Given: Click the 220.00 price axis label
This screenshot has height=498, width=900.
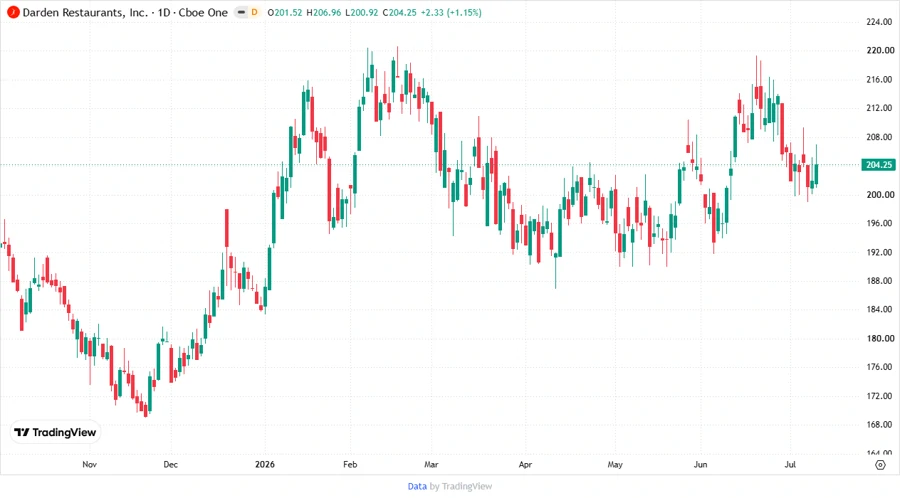Looking at the screenshot, I should 879,50.
